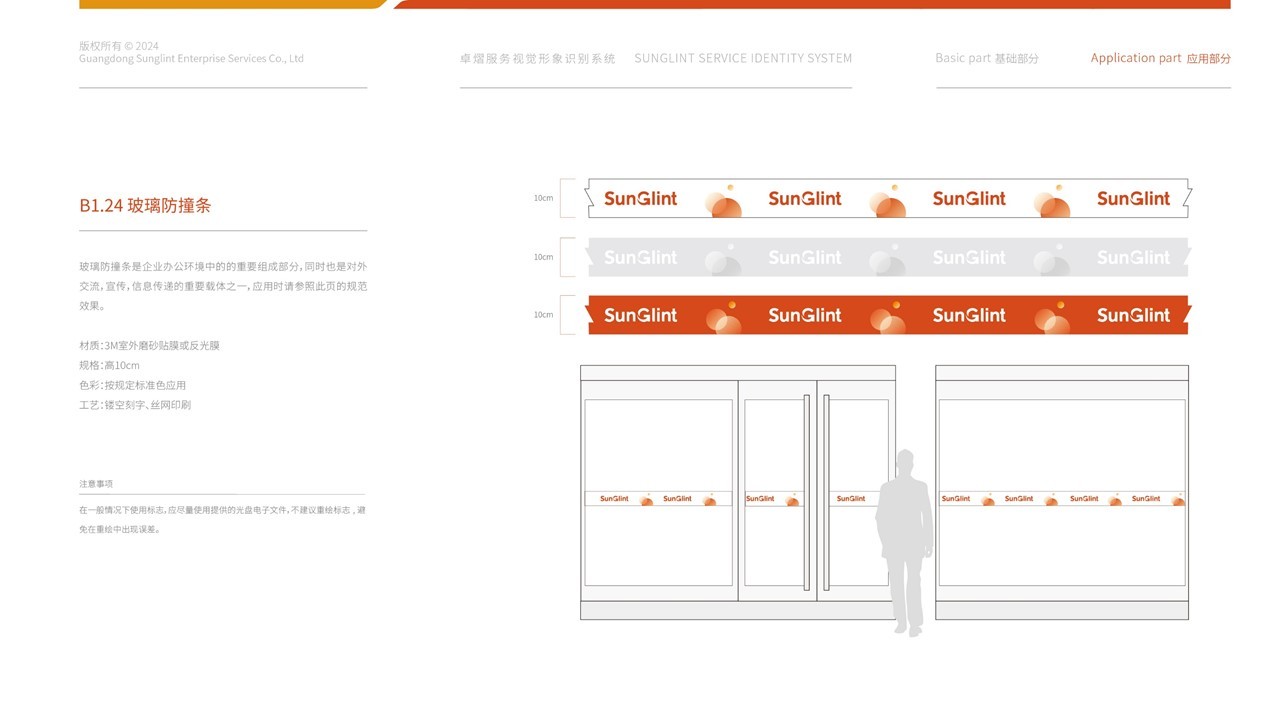Click the first circle emblem on the white strip

723,201
